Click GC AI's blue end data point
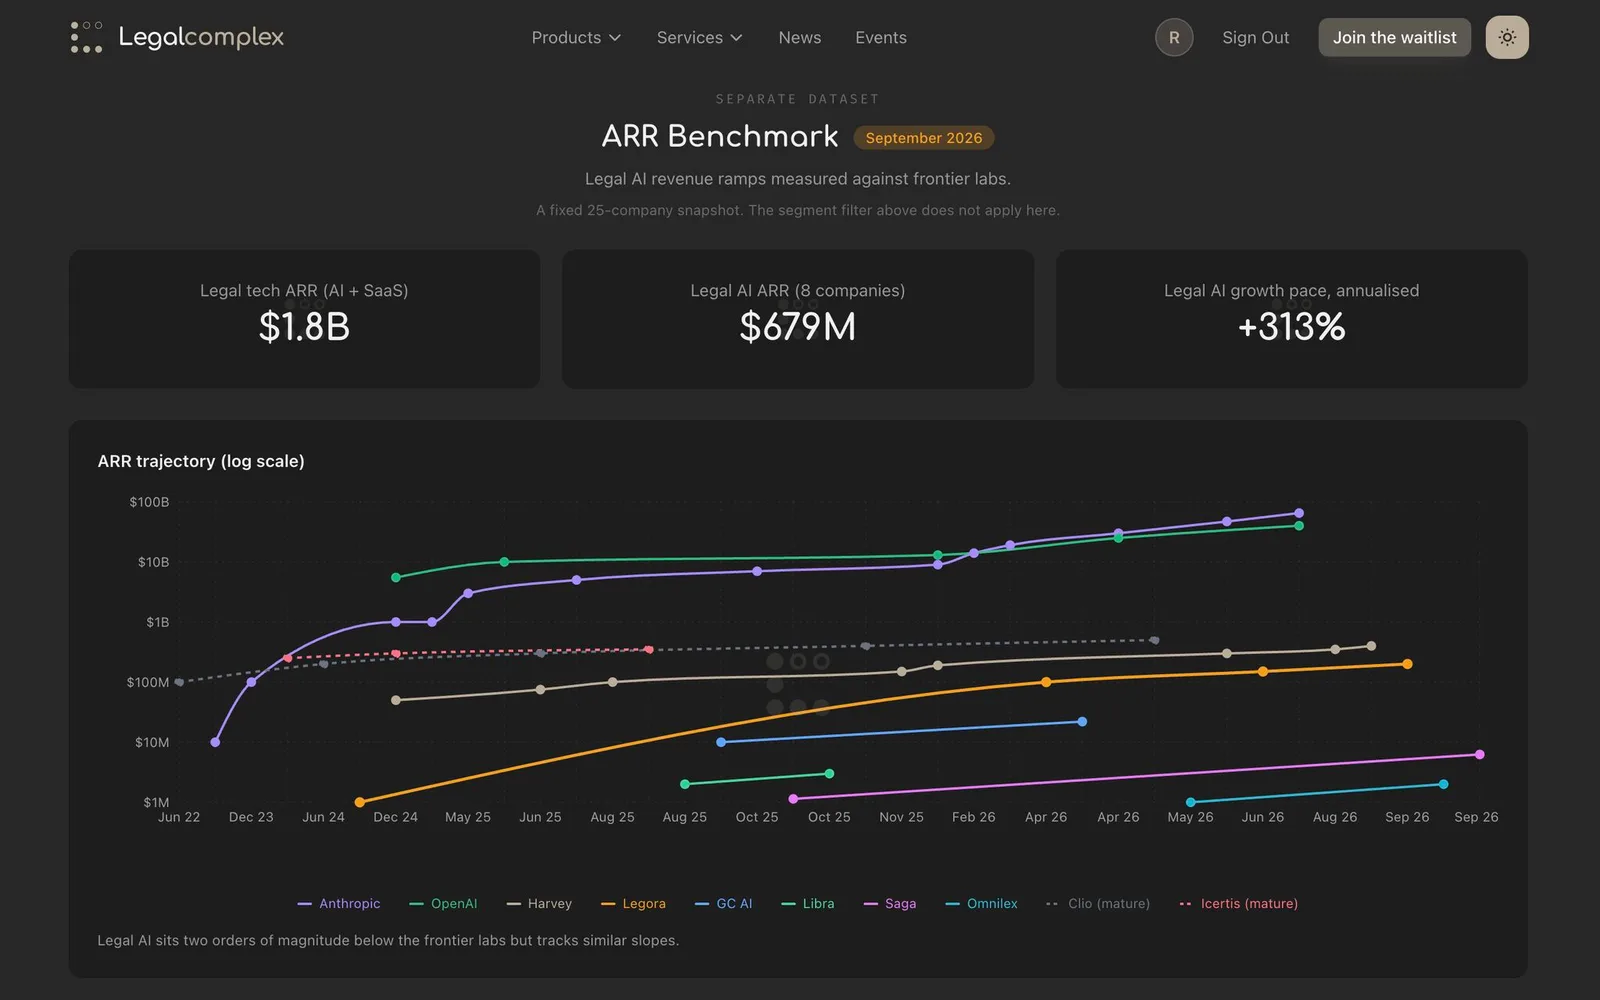The width and height of the screenshot is (1600, 1000). tap(1082, 721)
